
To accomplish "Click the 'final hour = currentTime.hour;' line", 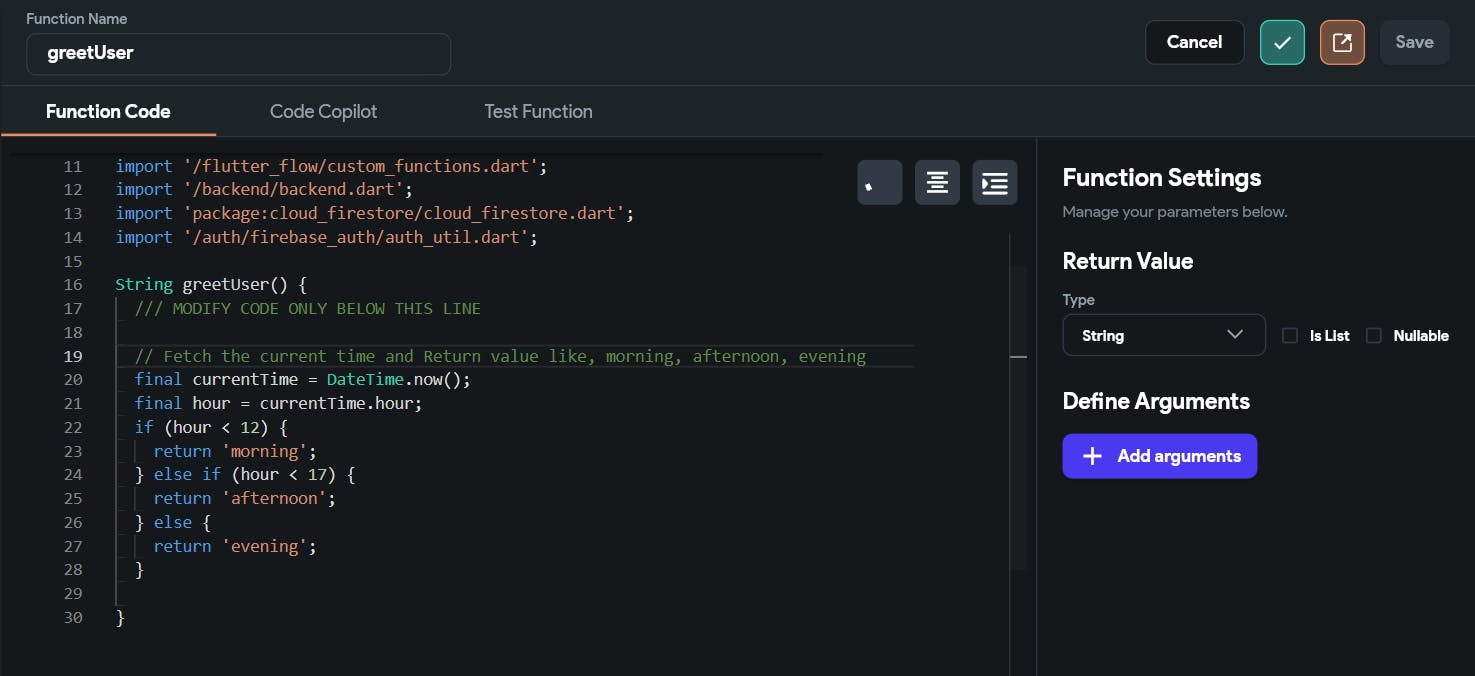I will click(279, 403).
